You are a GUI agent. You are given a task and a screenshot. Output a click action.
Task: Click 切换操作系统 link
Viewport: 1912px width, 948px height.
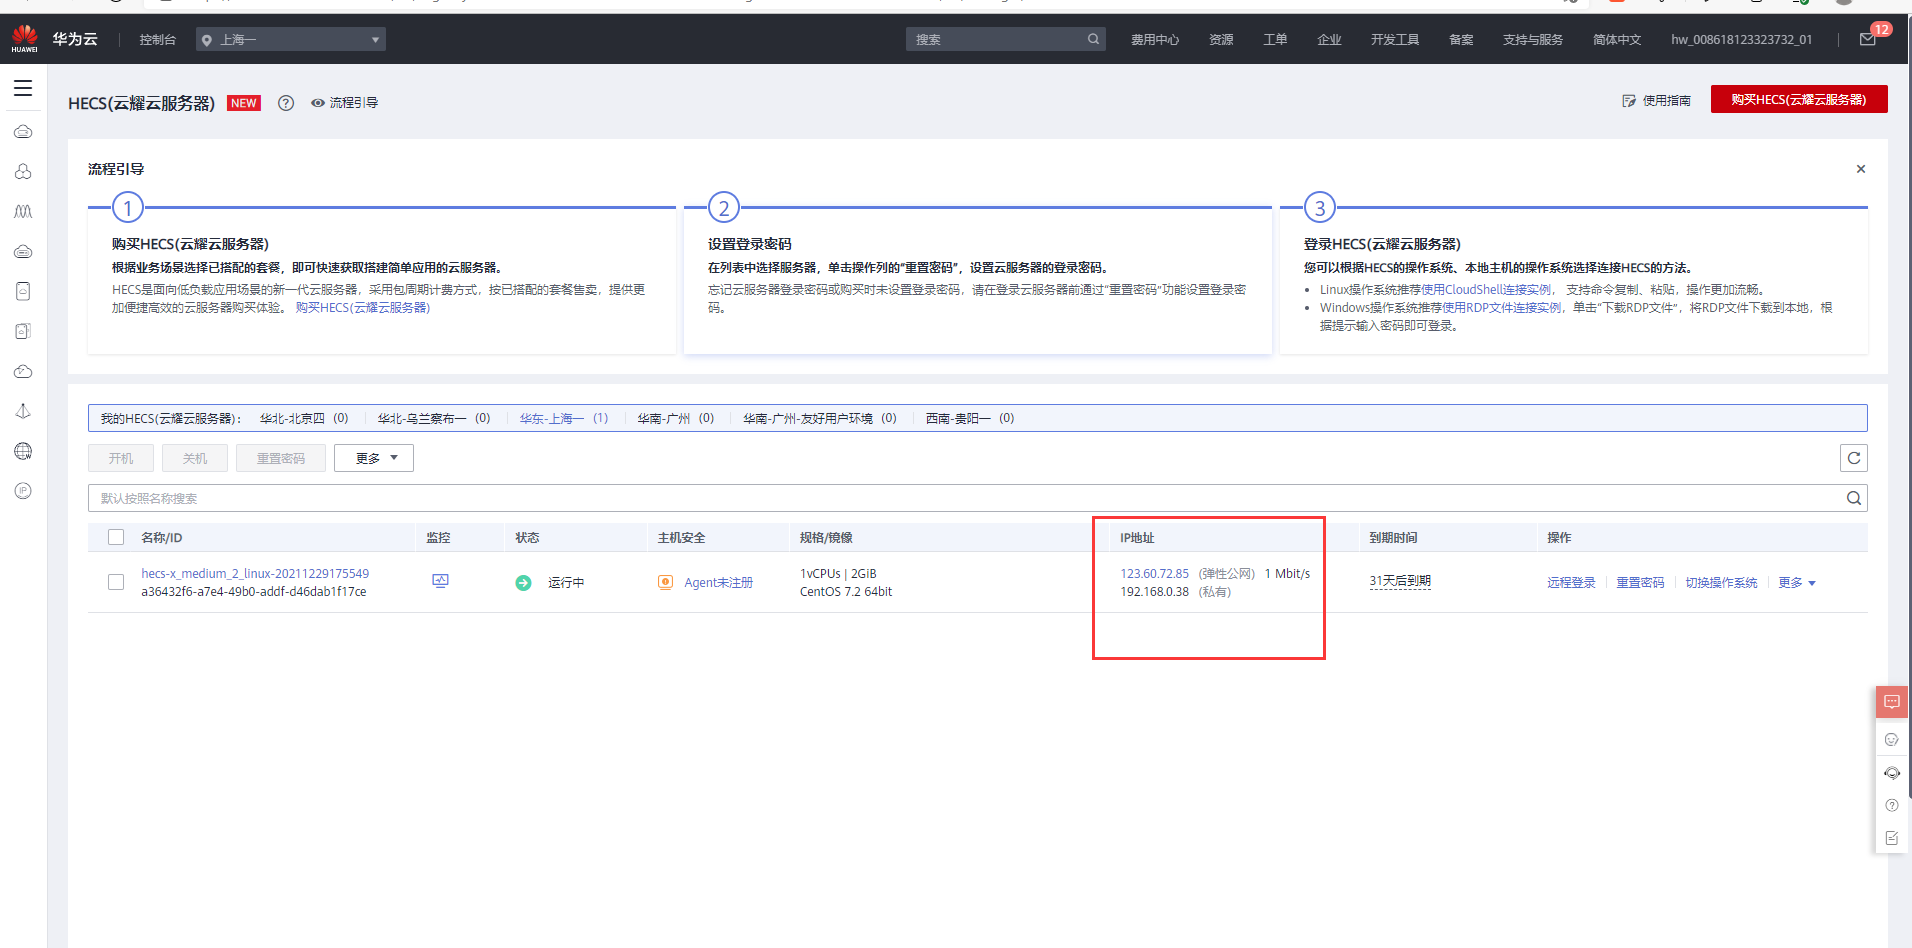tap(1721, 583)
